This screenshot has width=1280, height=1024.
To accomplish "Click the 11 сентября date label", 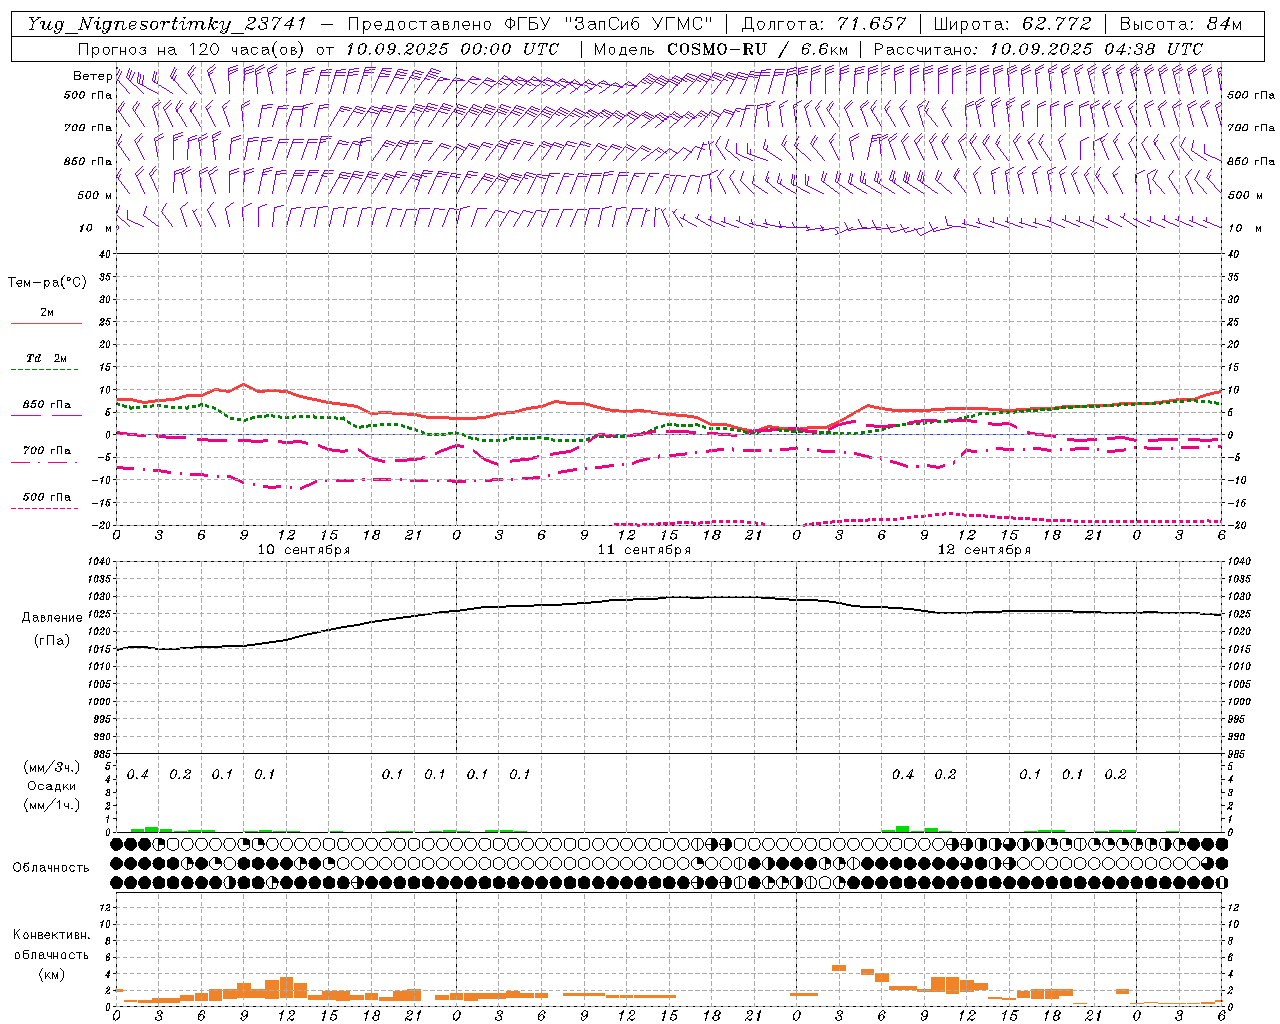I will point(644,550).
